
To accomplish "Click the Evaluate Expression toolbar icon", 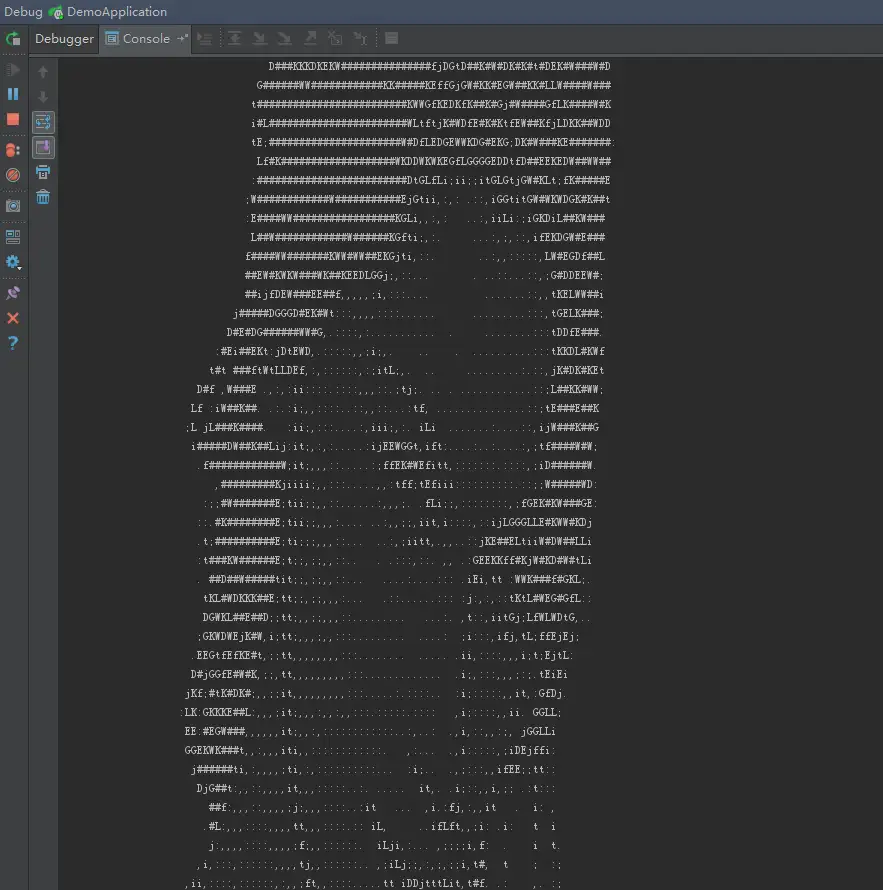I will [x=391, y=39].
